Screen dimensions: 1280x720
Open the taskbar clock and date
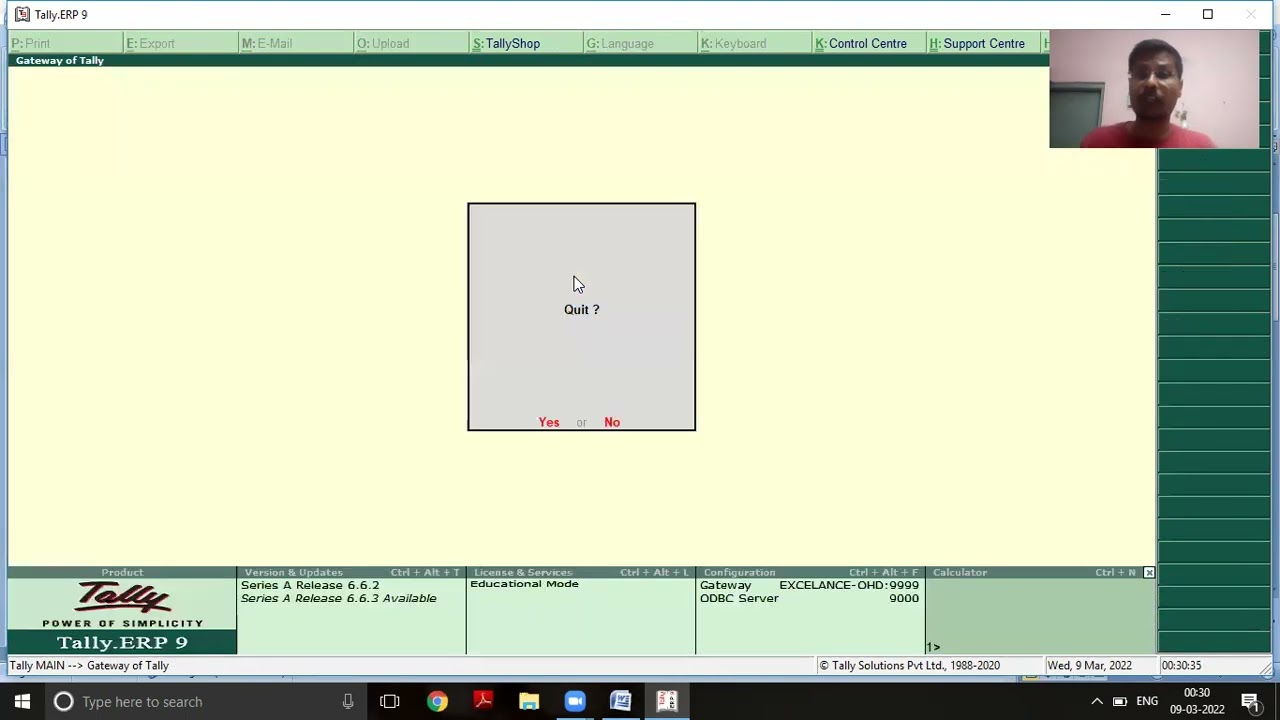coord(1197,701)
